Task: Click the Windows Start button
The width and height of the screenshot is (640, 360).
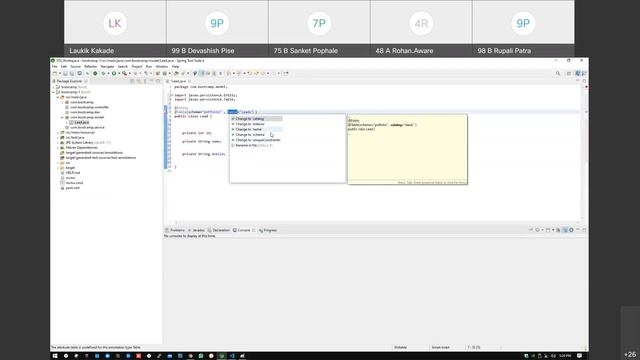Action: (55, 356)
